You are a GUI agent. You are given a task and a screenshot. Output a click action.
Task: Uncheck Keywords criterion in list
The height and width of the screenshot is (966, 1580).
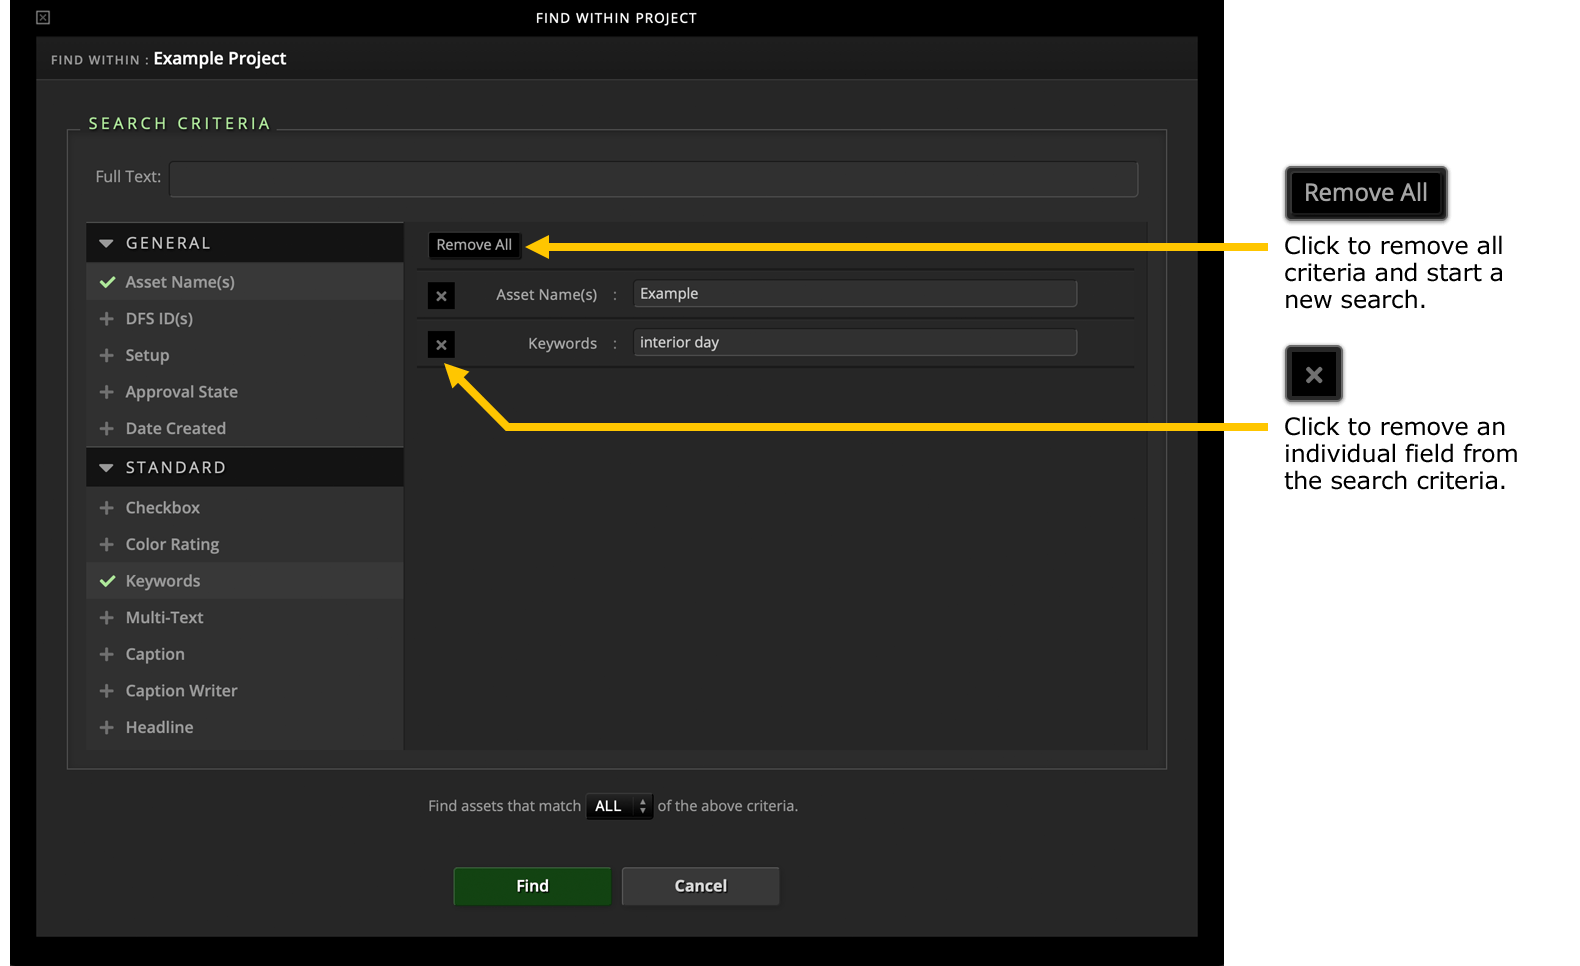click(108, 581)
